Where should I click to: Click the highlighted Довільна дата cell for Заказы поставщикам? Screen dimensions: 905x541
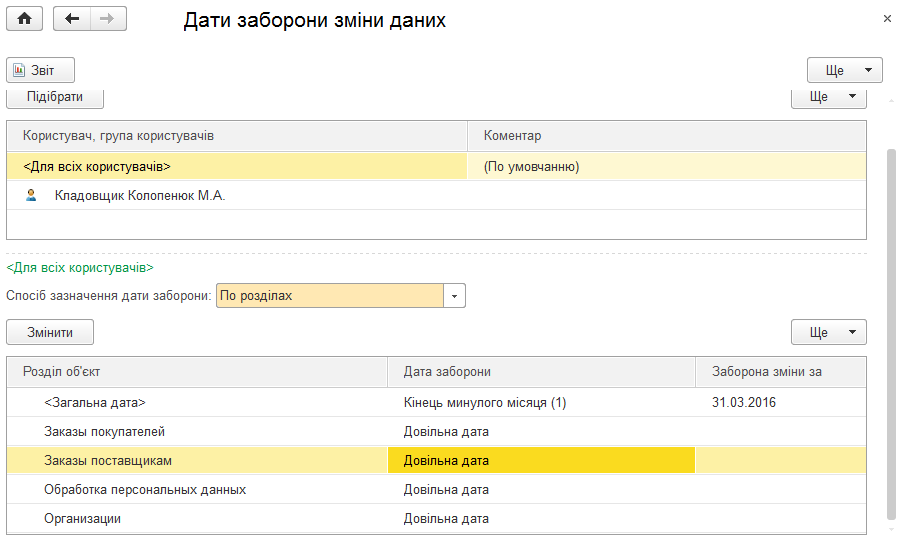tap(541, 461)
